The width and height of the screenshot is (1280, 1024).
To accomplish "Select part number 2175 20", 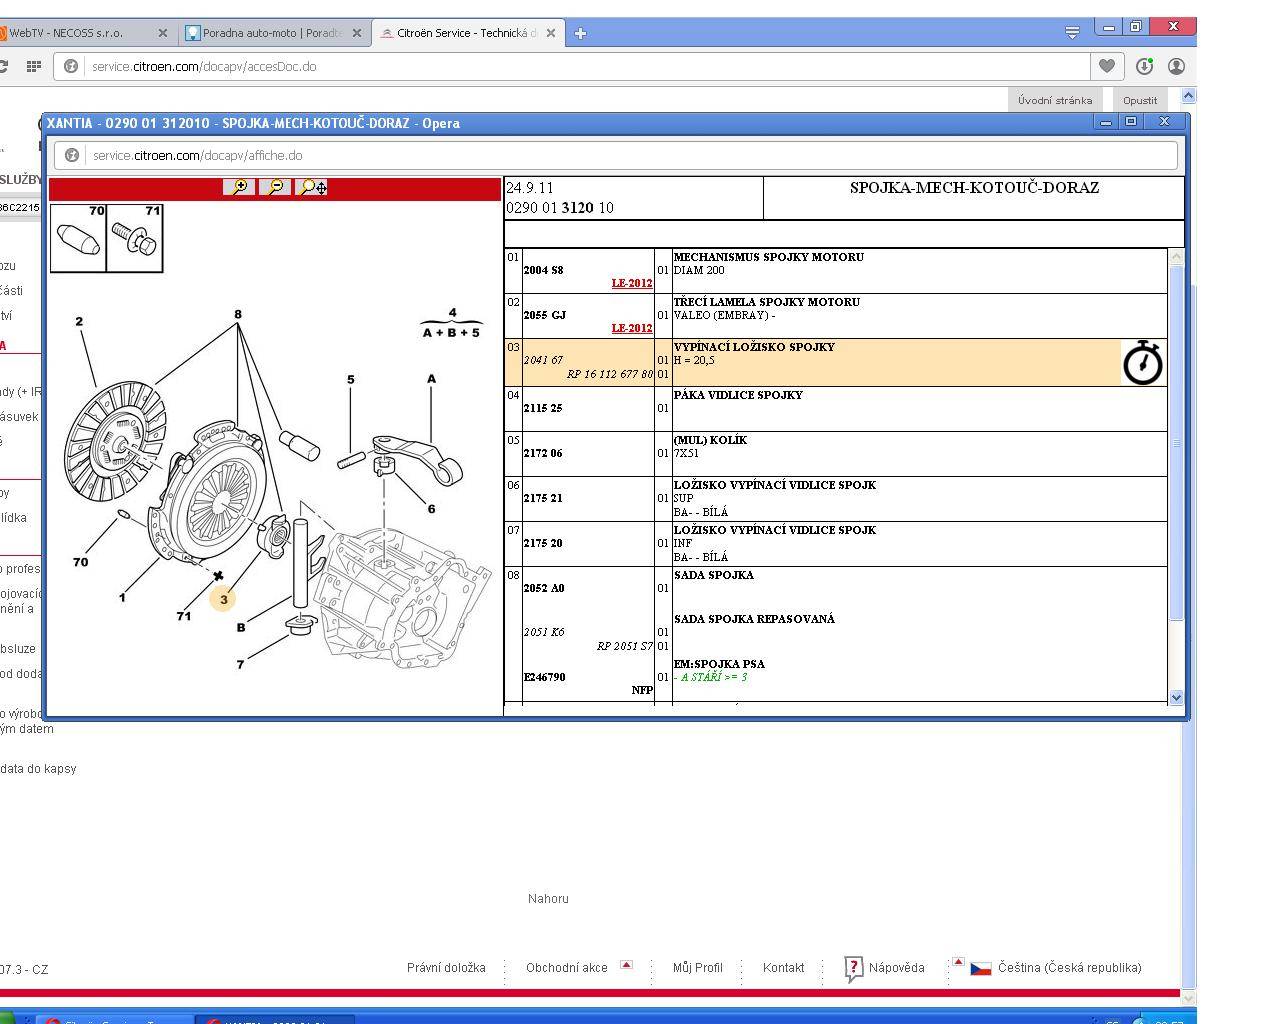I will coord(543,543).
